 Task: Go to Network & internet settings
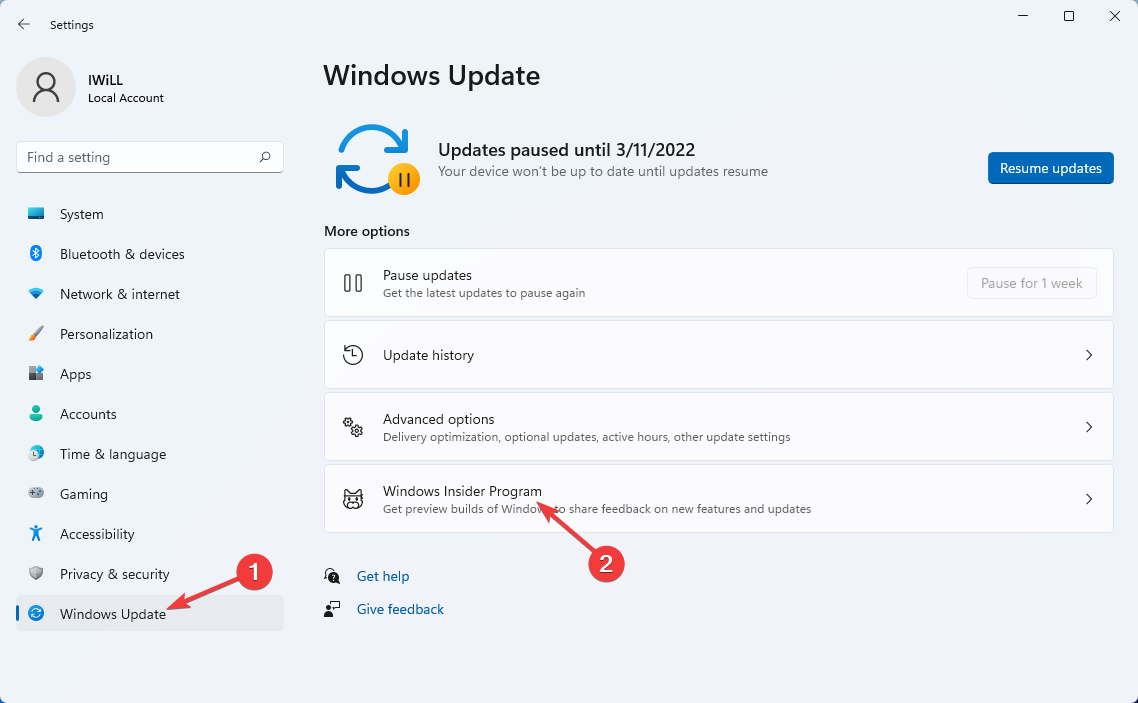coord(150,294)
